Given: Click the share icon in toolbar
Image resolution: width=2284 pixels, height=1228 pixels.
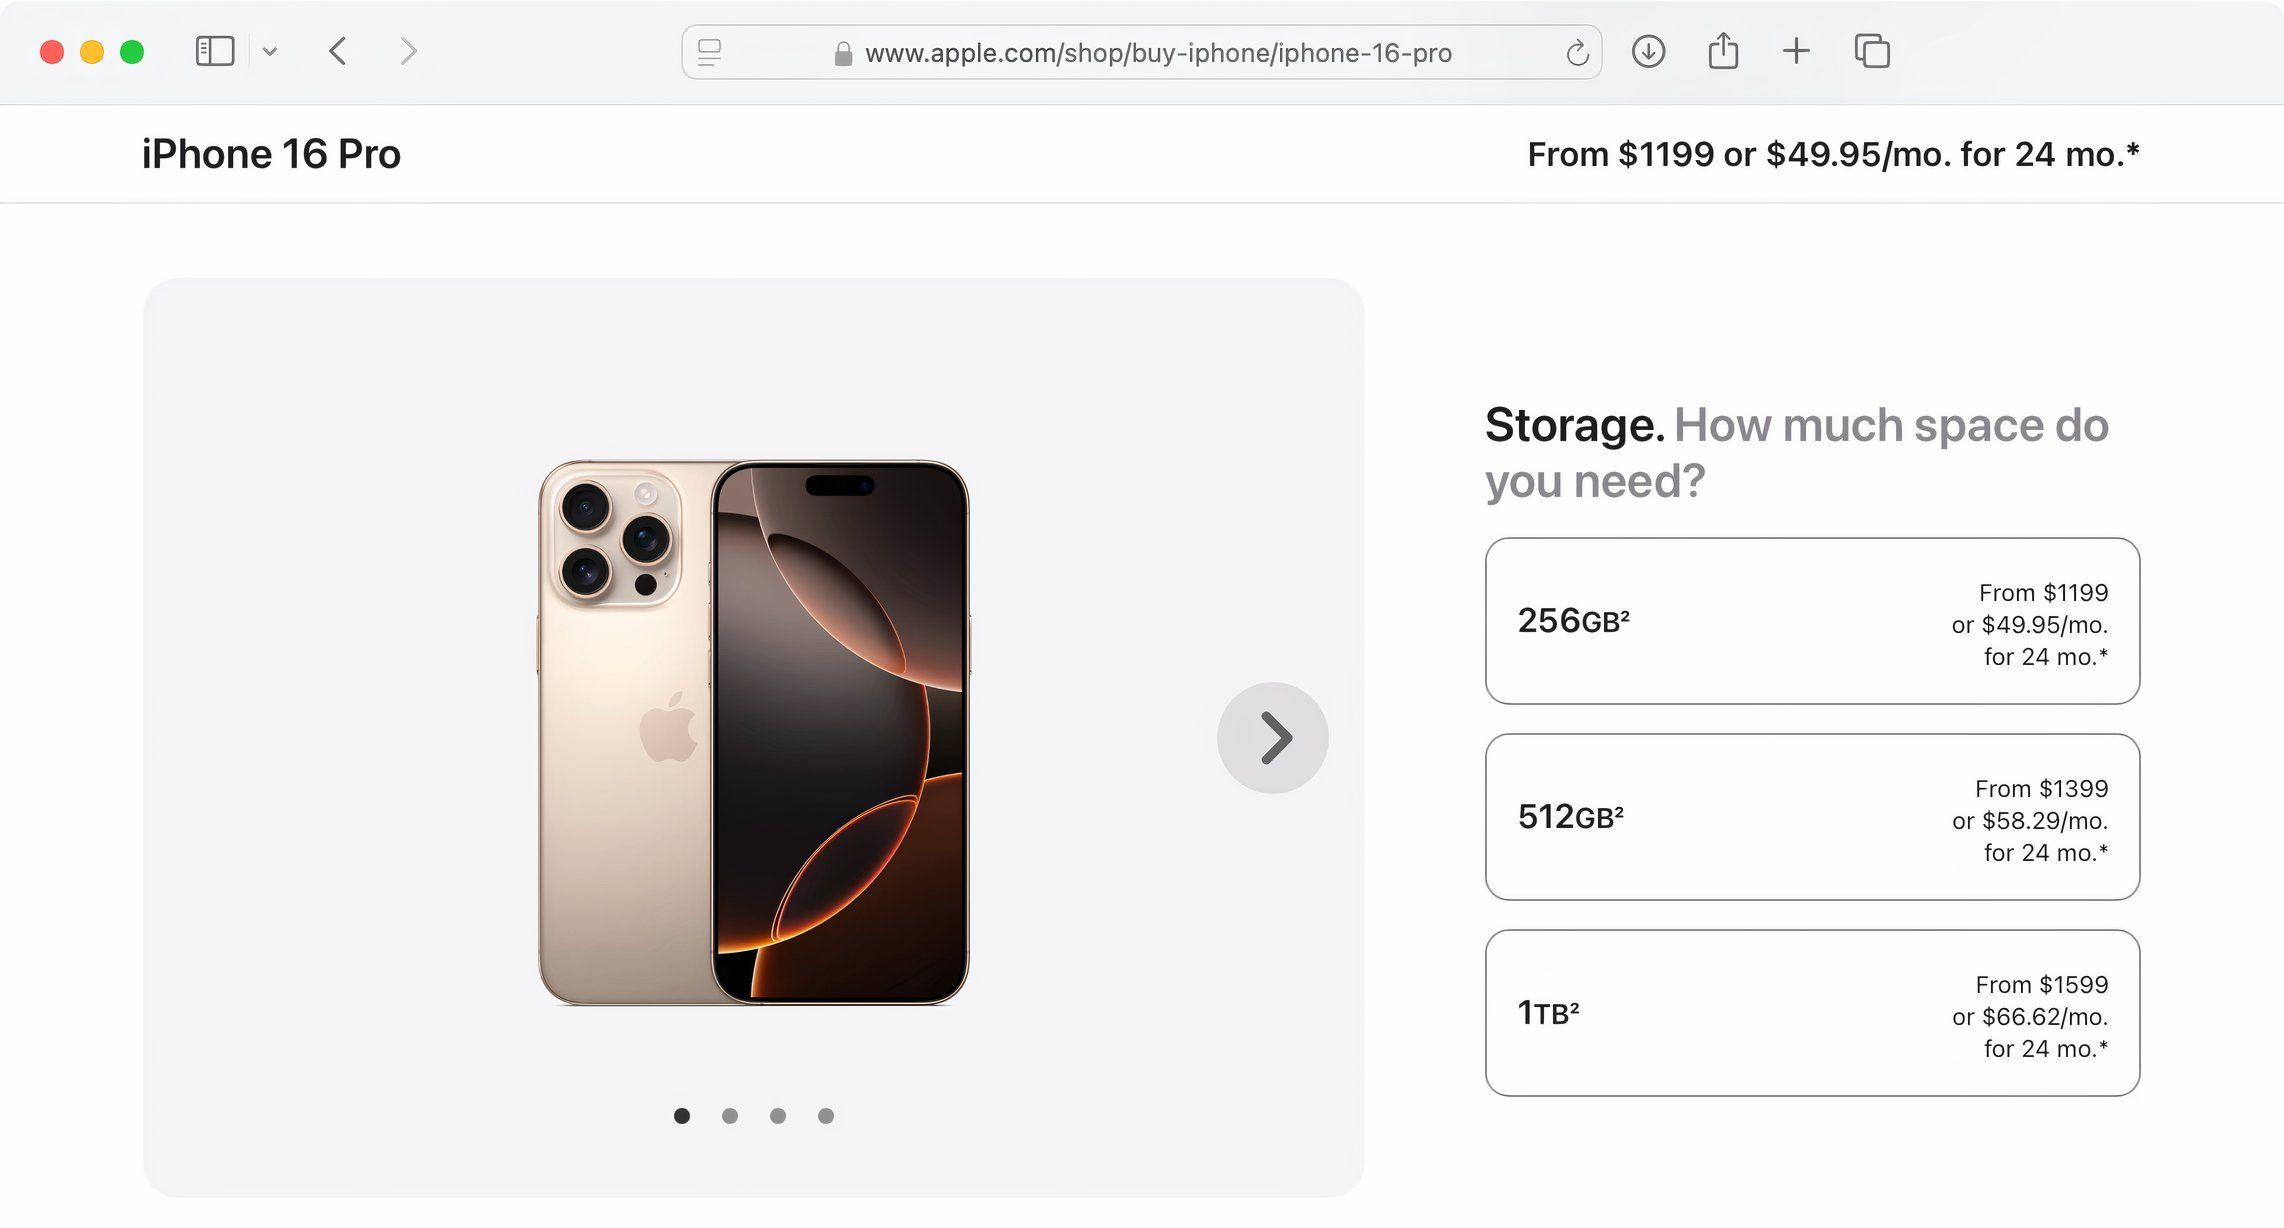Looking at the screenshot, I should click(x=1722, y=51).
